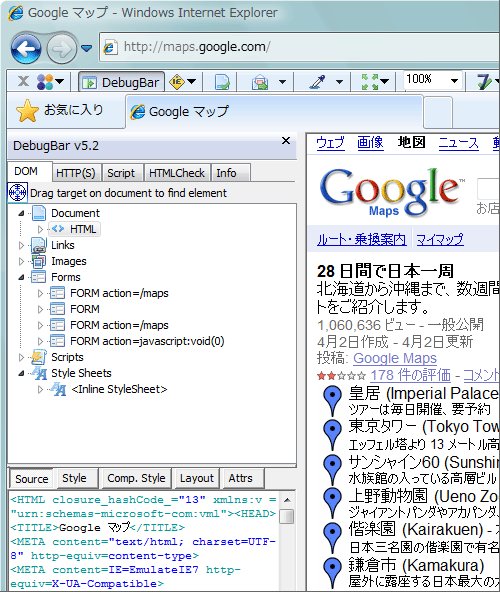Switch to the Comp. Style tab
Viewport: 500px width, 592px height.
136,478
